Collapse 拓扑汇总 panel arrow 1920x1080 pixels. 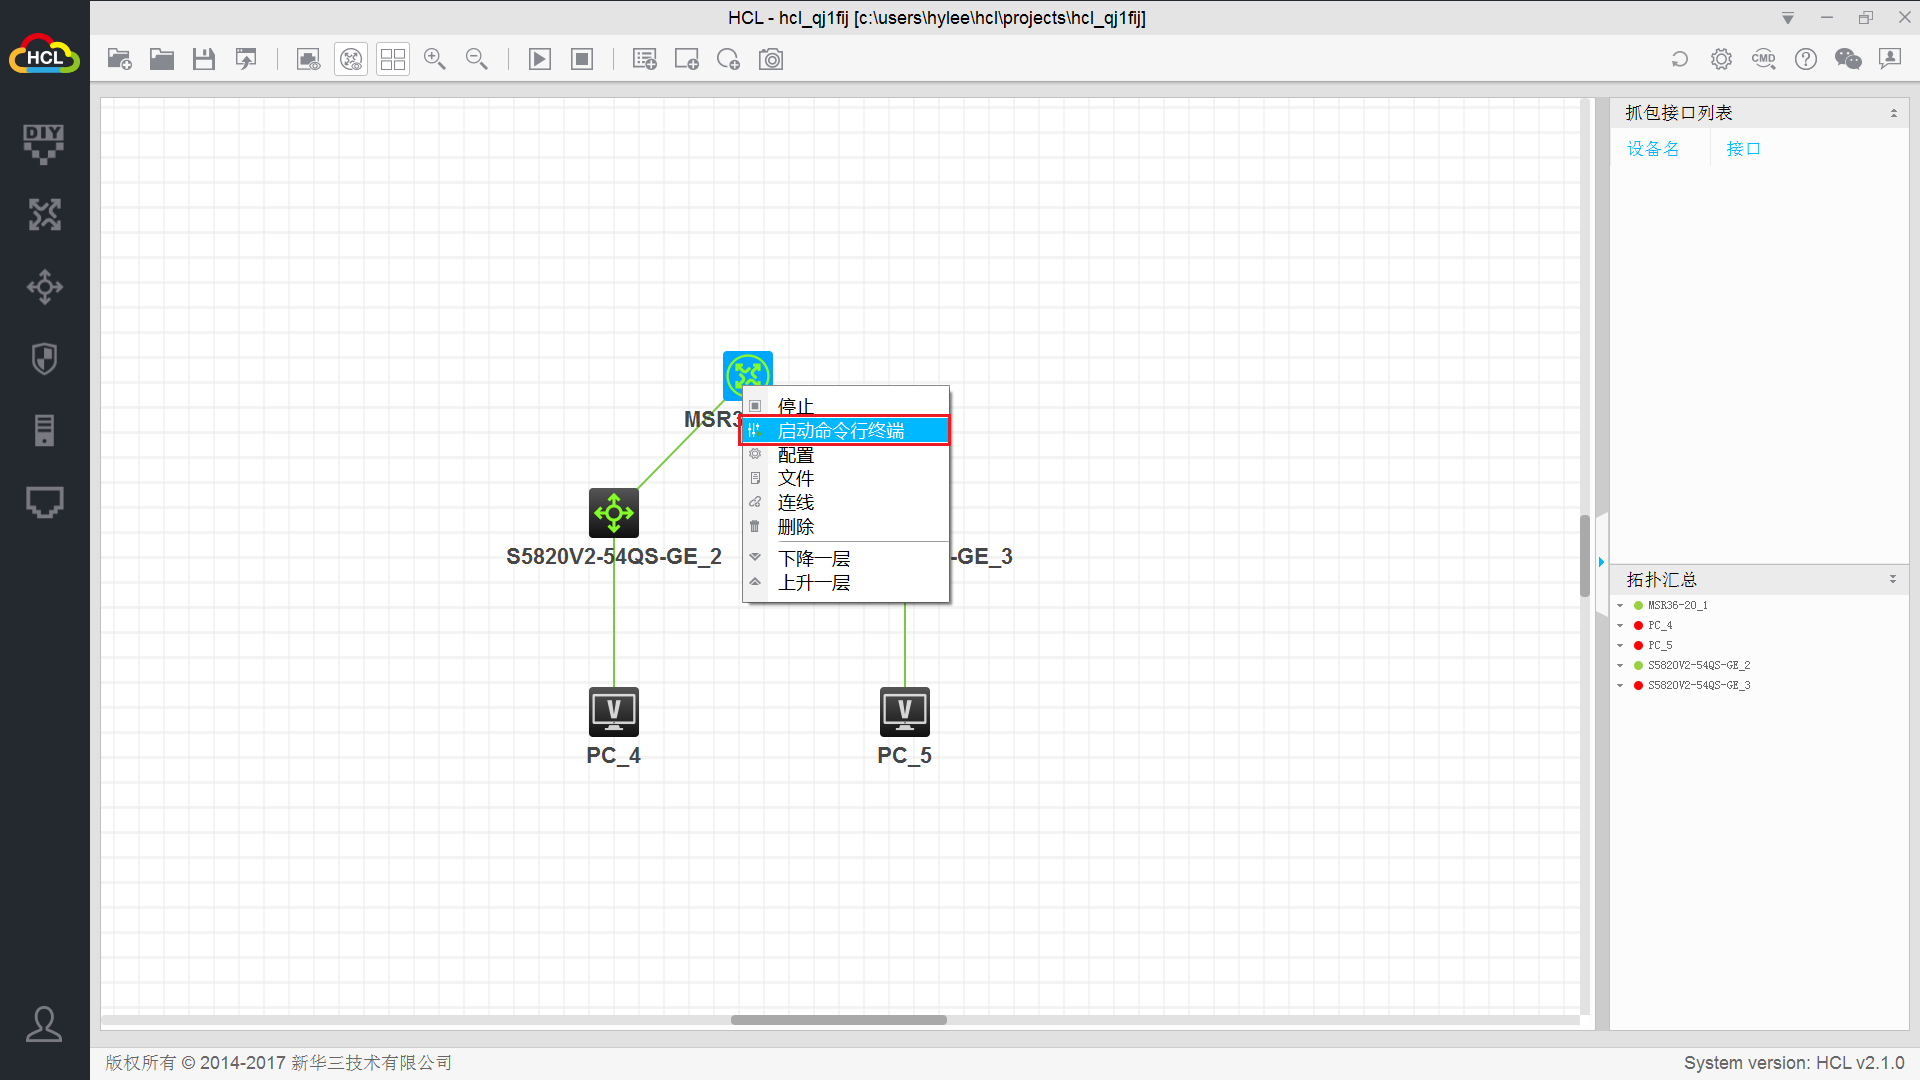(x=1893, y=580)
